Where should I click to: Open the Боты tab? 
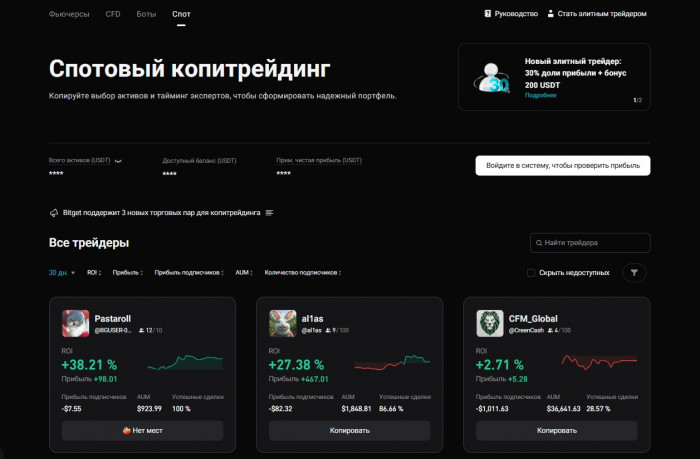tap(146, 14)
